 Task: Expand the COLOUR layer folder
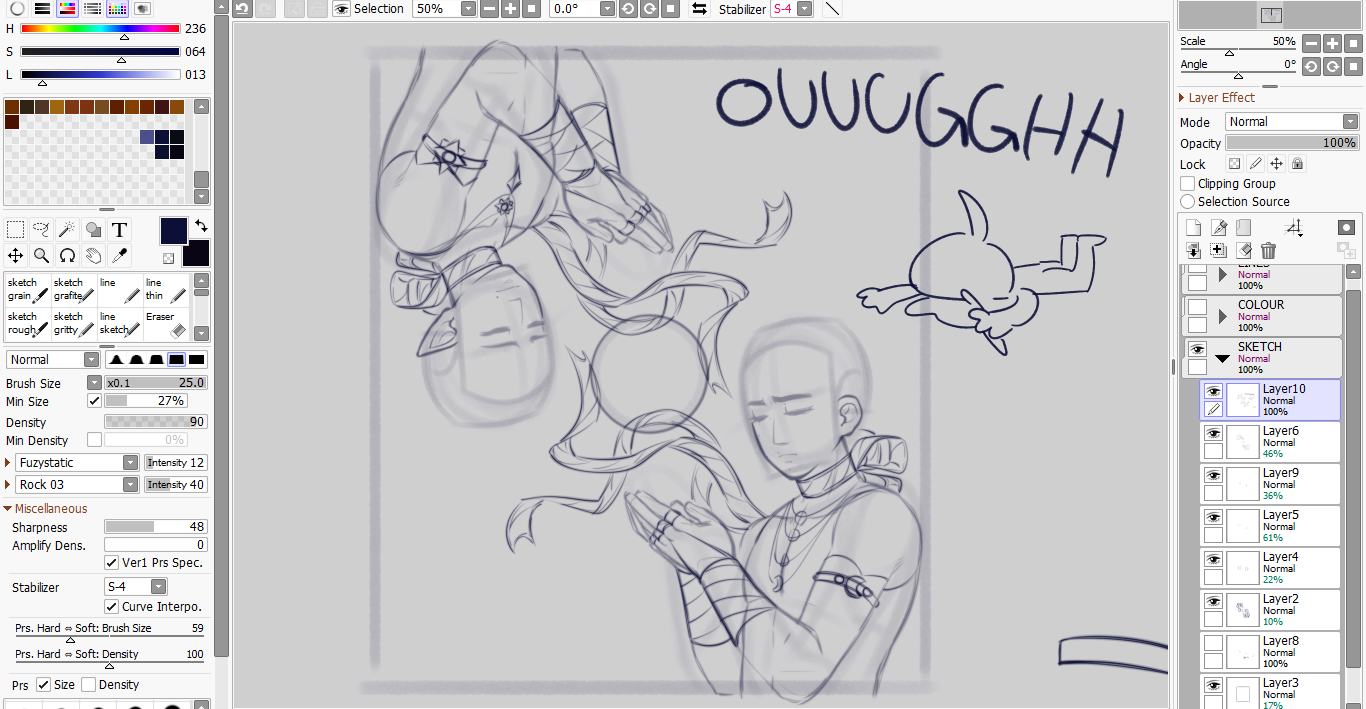pos(1222,316)
